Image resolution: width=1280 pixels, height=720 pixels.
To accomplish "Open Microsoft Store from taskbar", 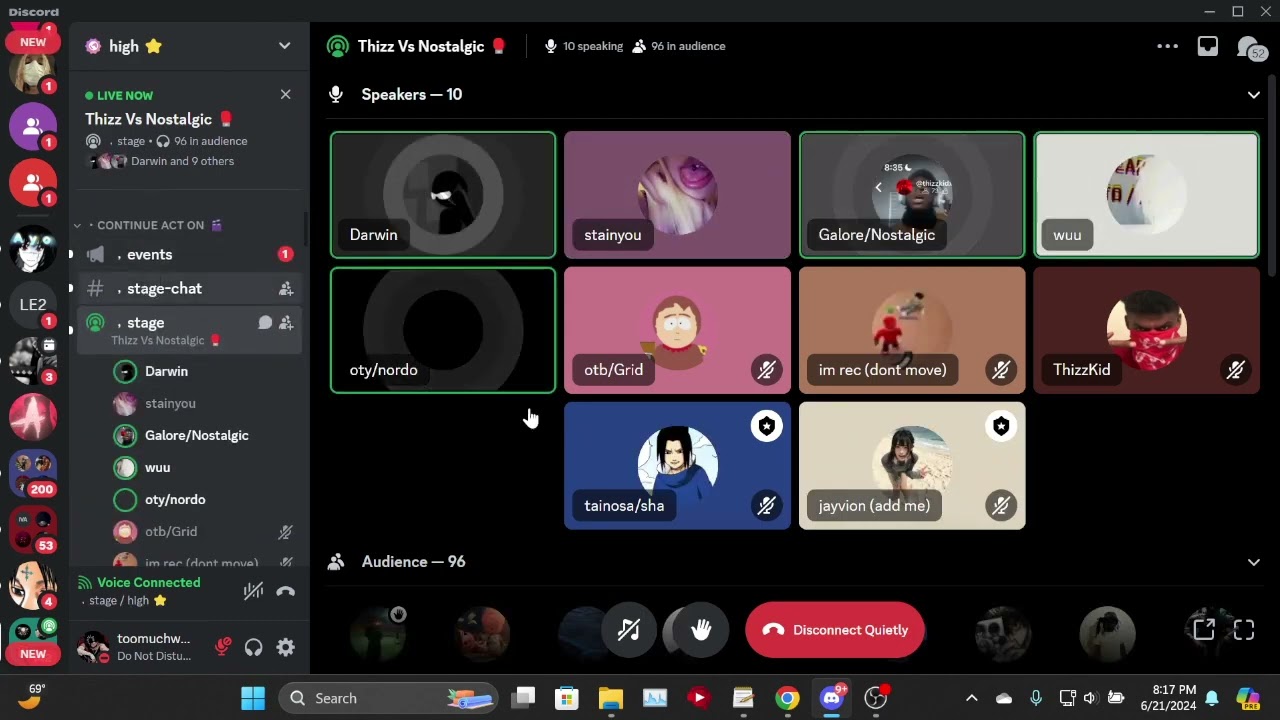I will click(x=567, y=698).
